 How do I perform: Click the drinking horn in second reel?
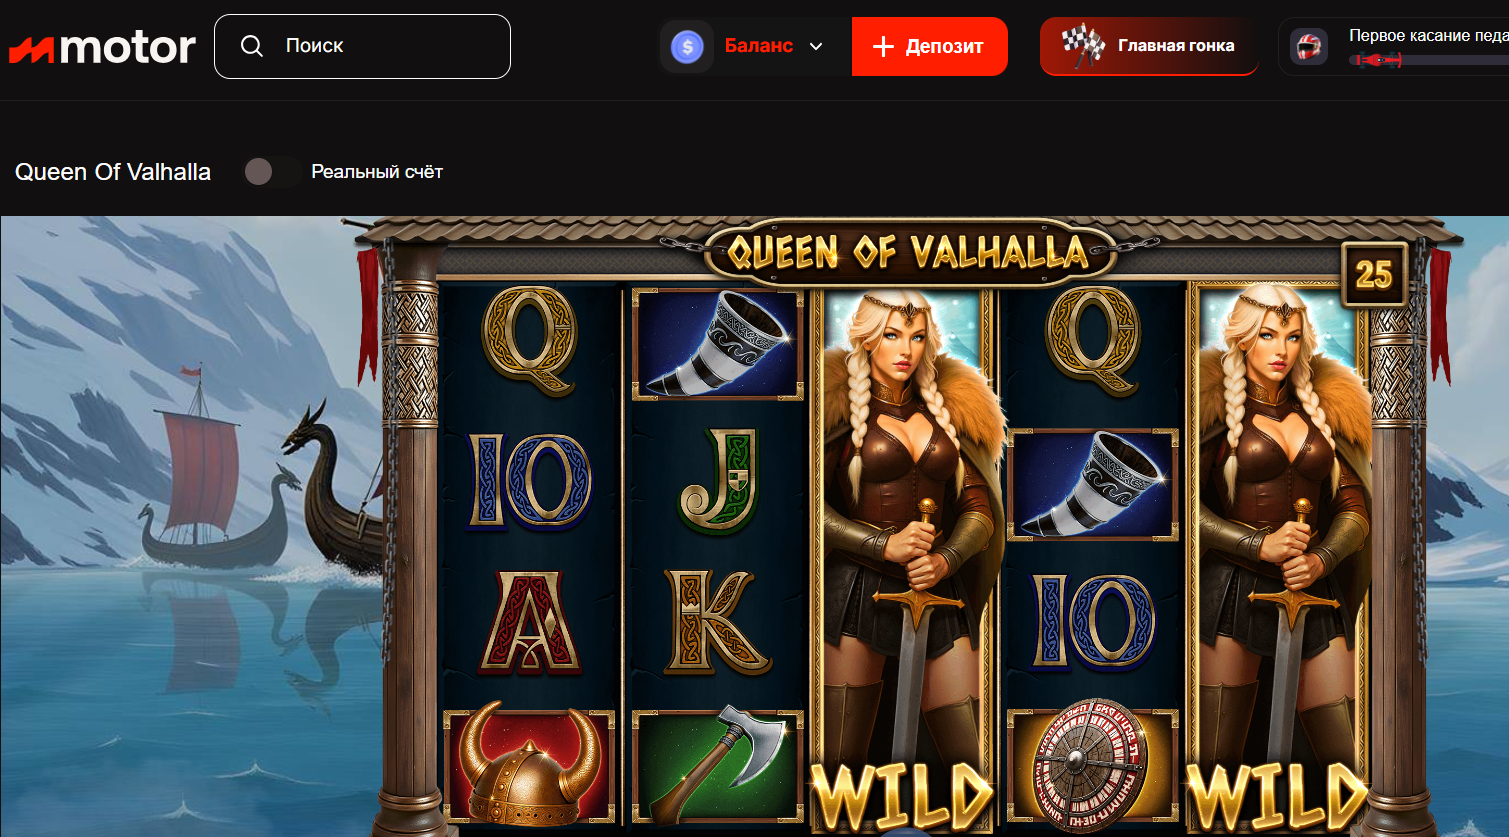[717, 344]
